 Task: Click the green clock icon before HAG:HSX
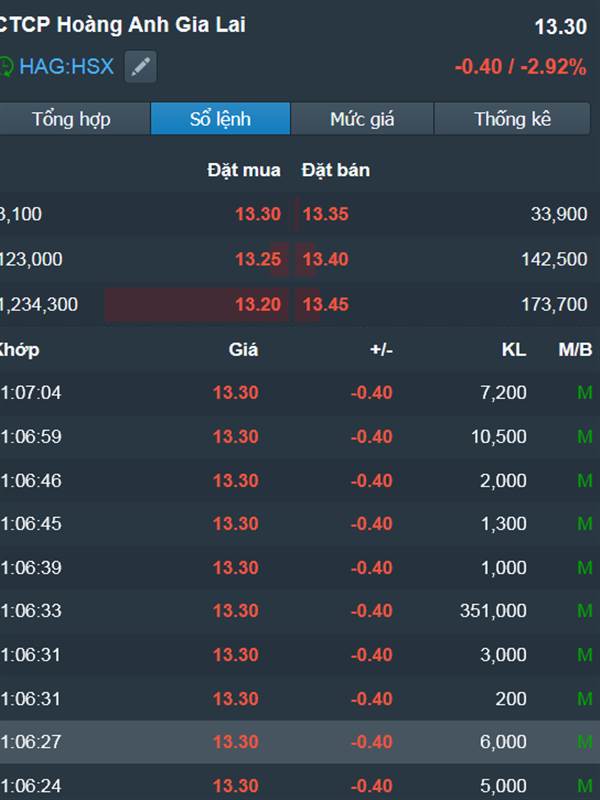[6, 67]
